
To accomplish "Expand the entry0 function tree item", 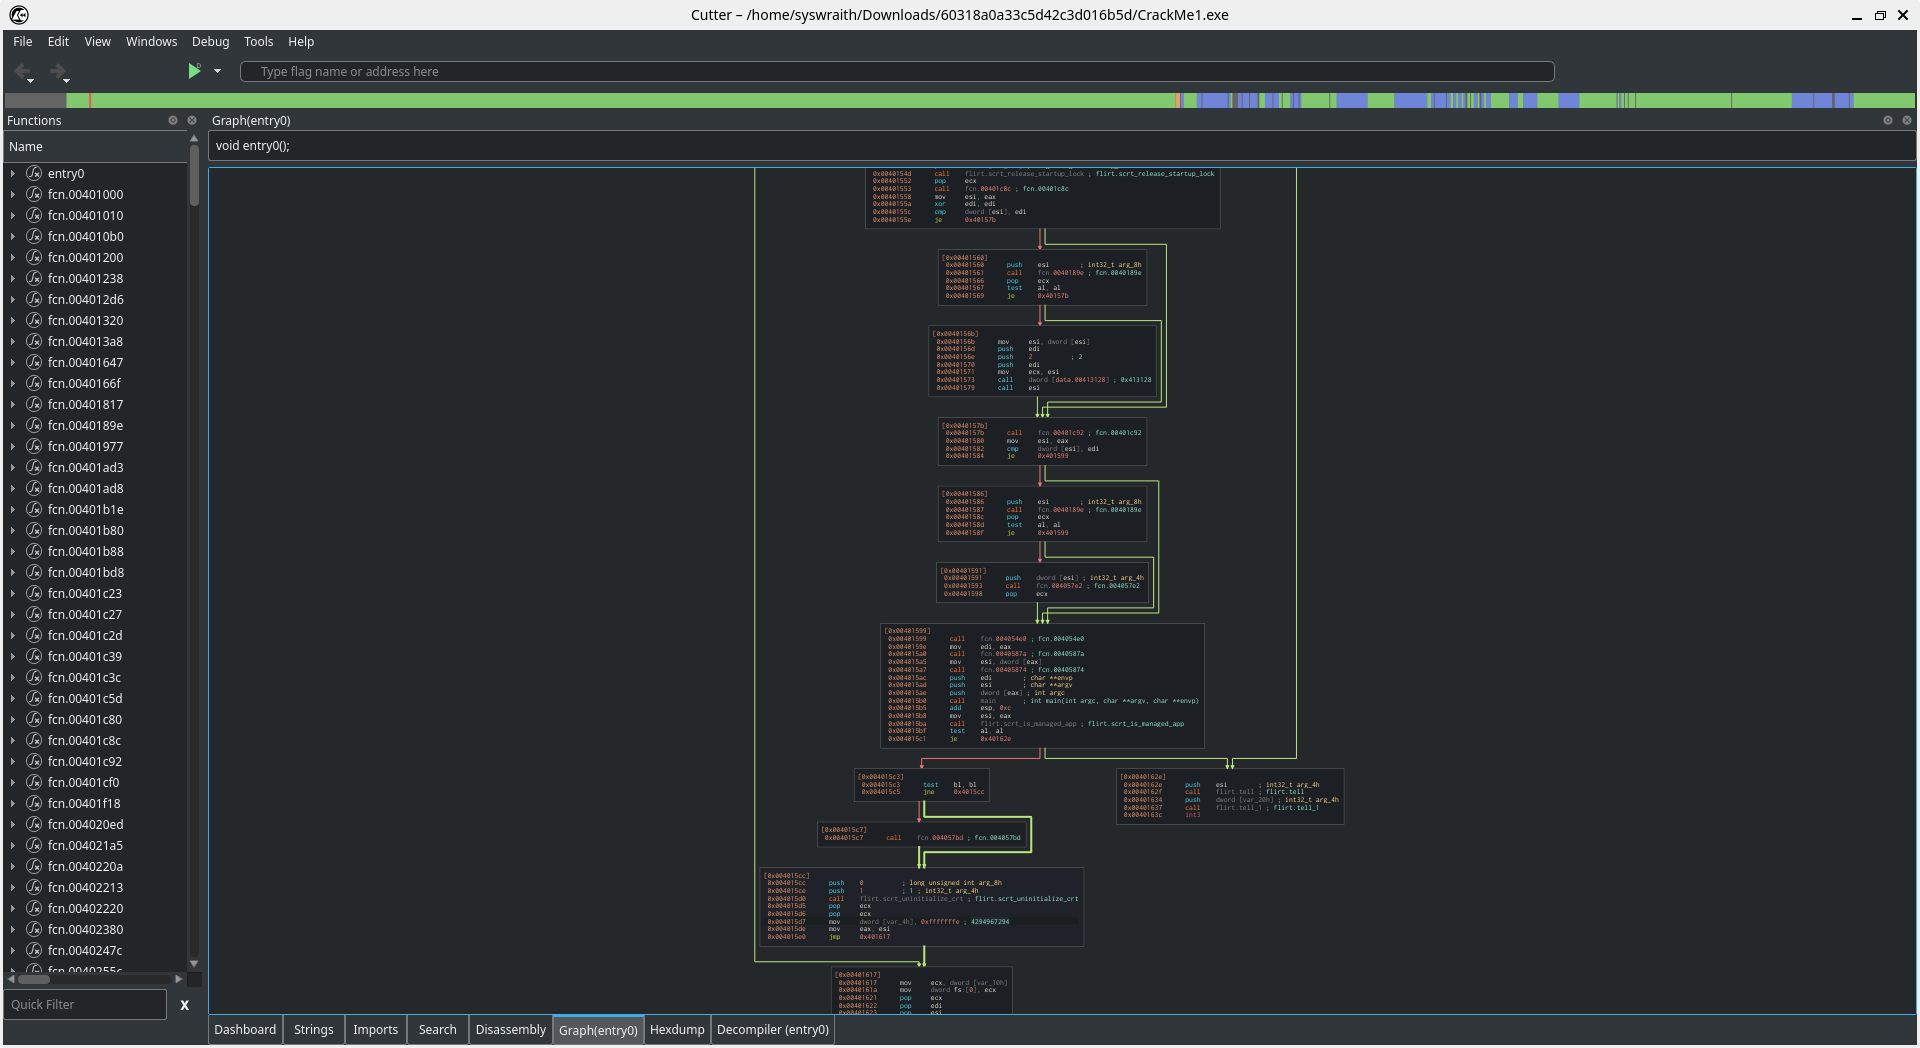I will click(13, 174).
